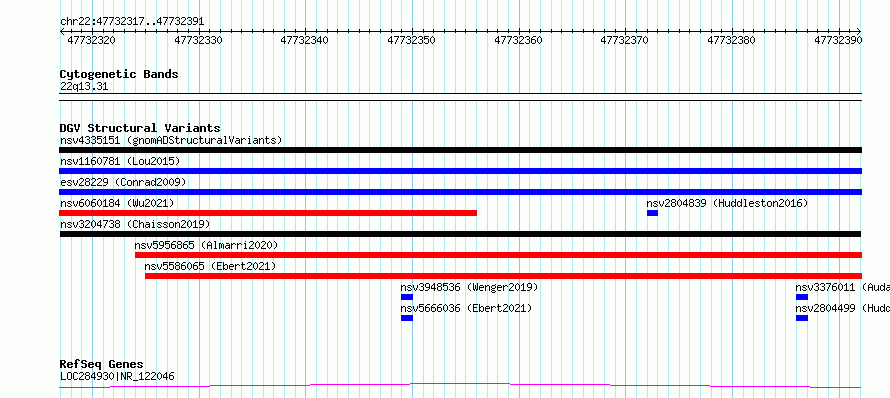Click the blue bar of esv28229
Image resolution: width=890 pixels, height=398 pixels.
(460, 192)
